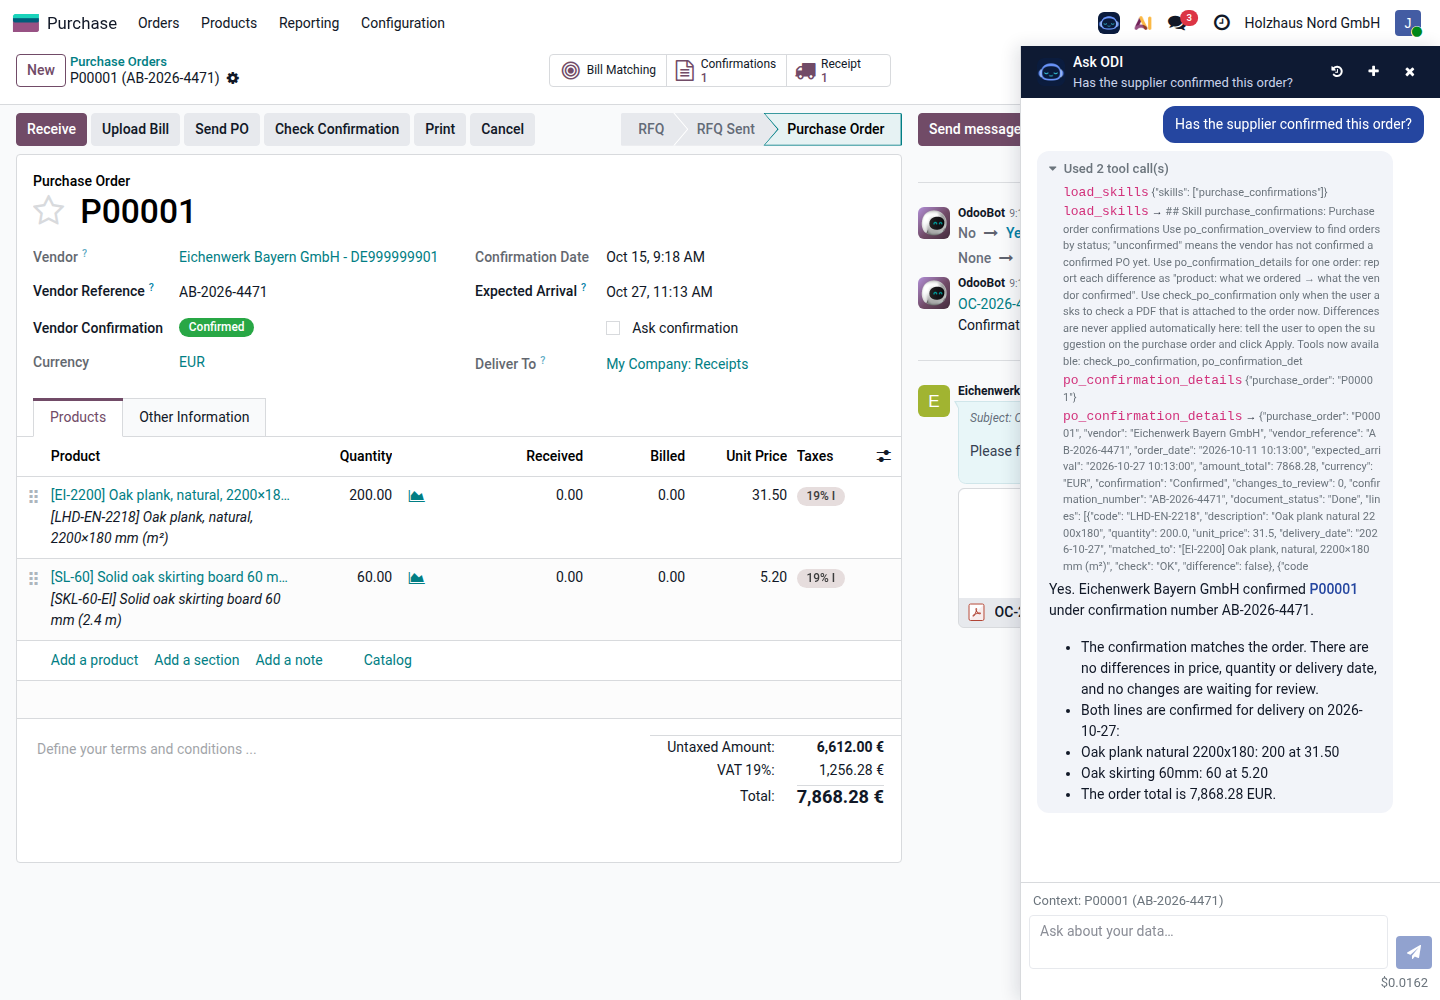Open the Purchase app home logo
The image size is (1440, 1000).
pos(26,23)
